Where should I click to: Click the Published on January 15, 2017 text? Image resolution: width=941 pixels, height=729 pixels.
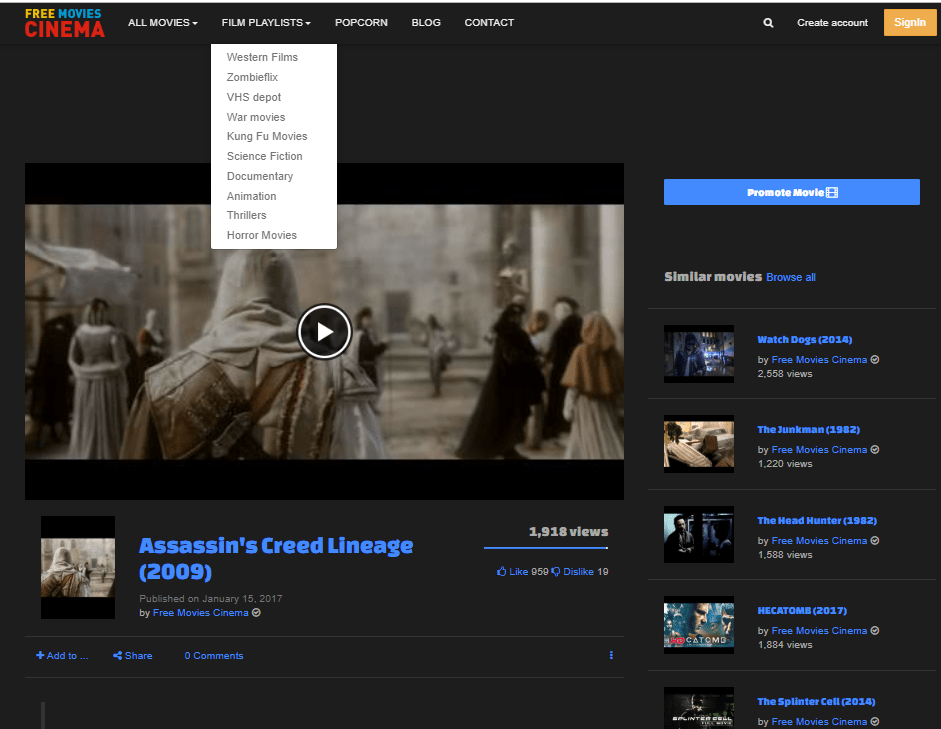(211, 599)
